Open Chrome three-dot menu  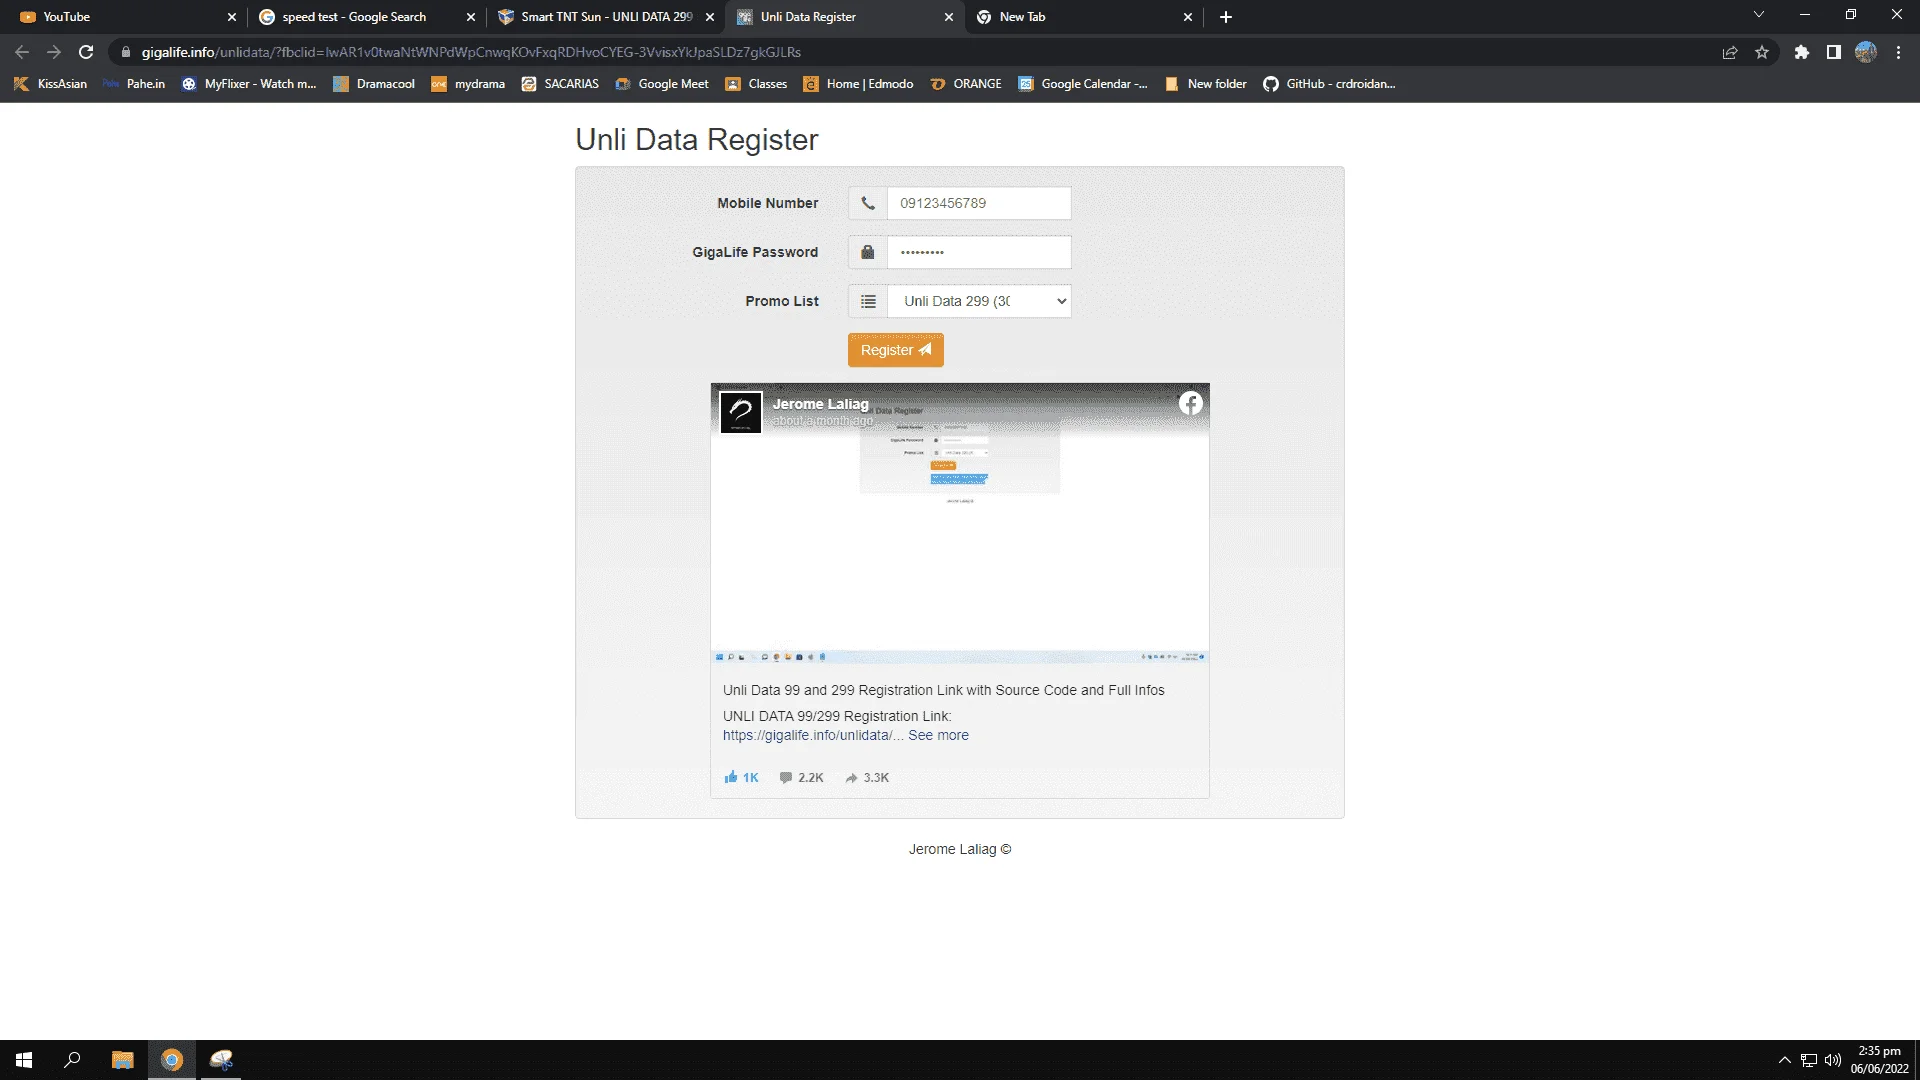tap(1898, 52)
